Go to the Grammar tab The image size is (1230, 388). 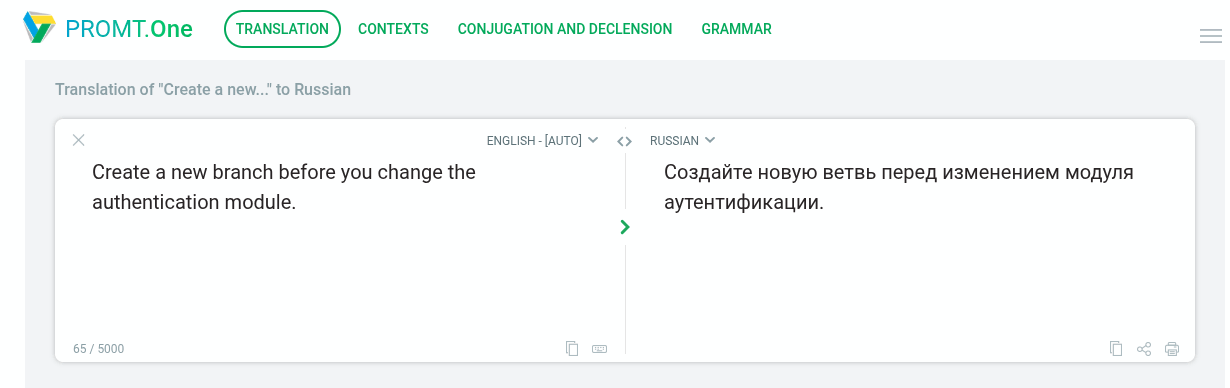point(736,29)
